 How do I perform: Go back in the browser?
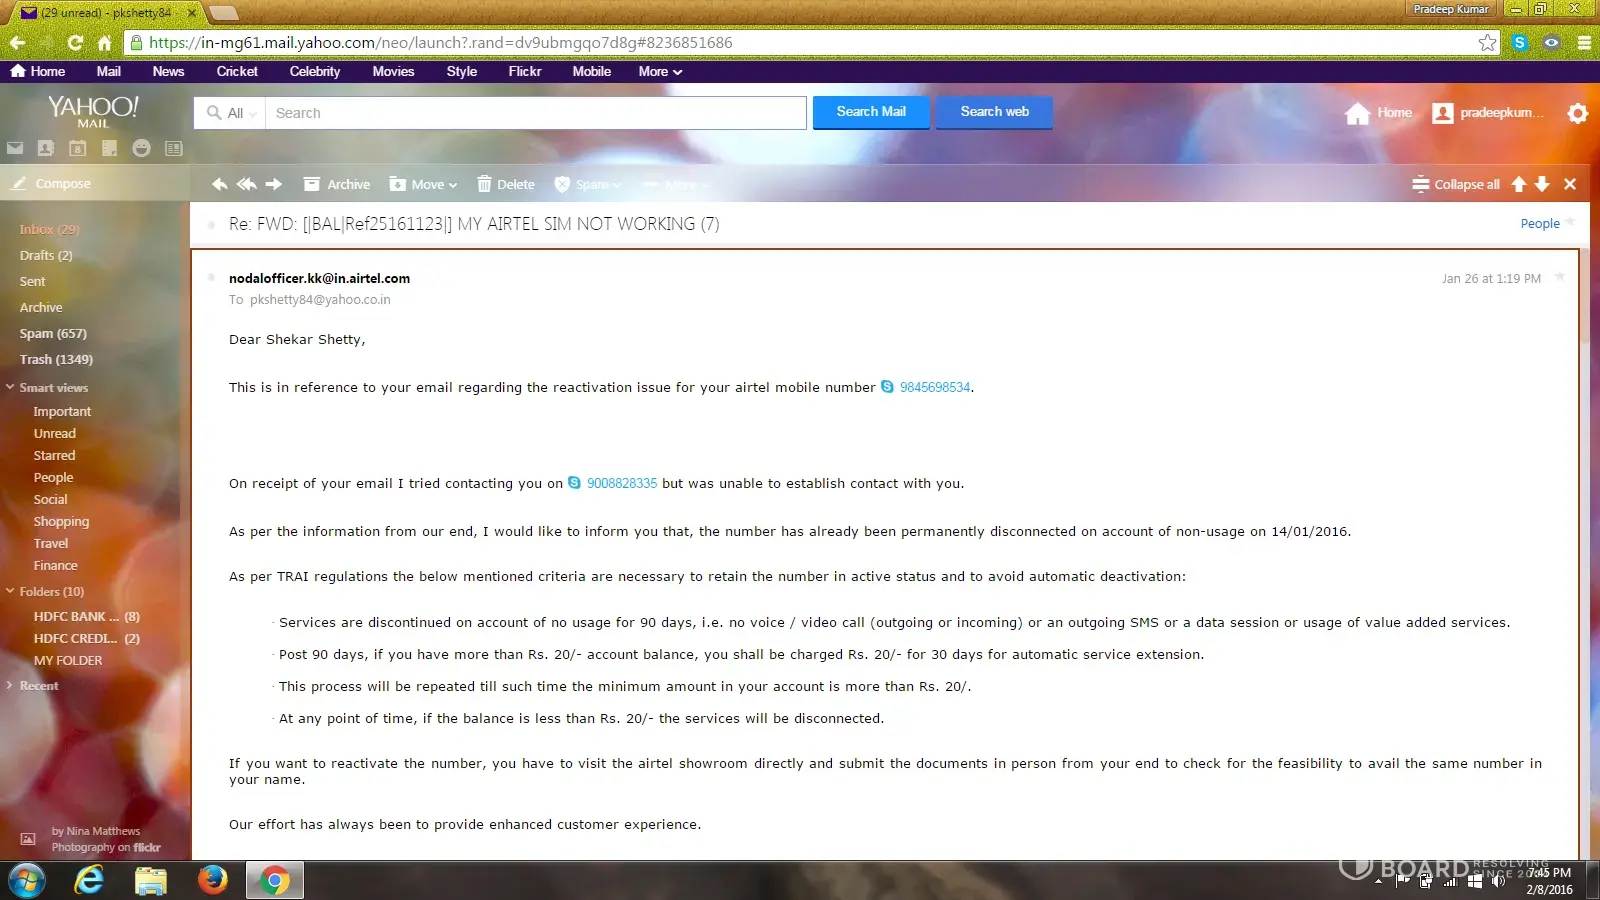pyautogui.click(x=17, y=42)
